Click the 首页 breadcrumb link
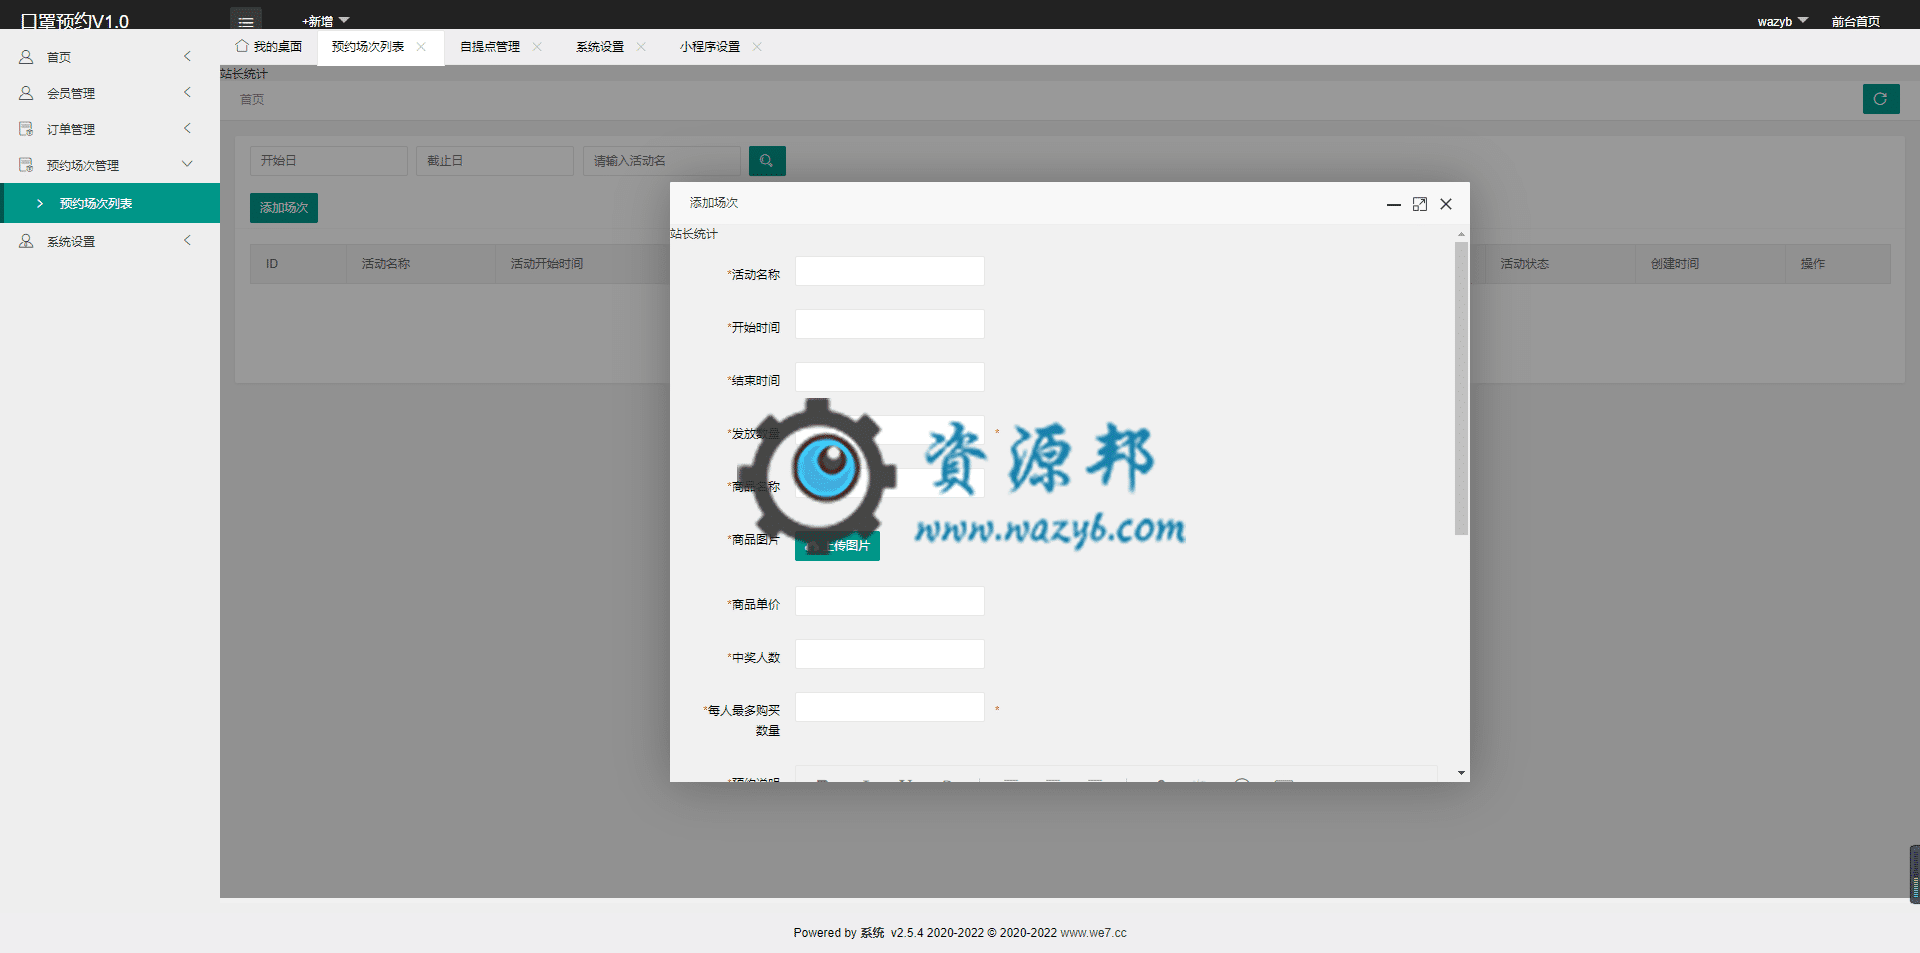 click(x=252, y=99)
